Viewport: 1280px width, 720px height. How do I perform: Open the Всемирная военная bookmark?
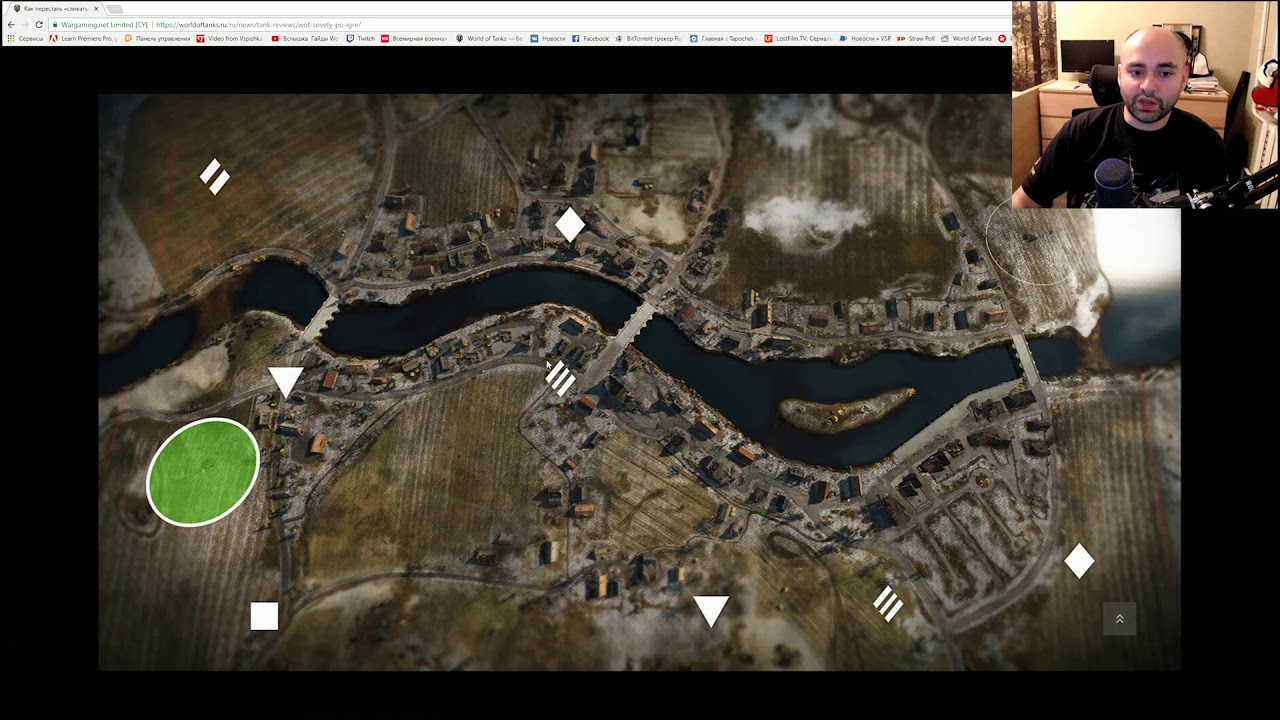[414, 38]
